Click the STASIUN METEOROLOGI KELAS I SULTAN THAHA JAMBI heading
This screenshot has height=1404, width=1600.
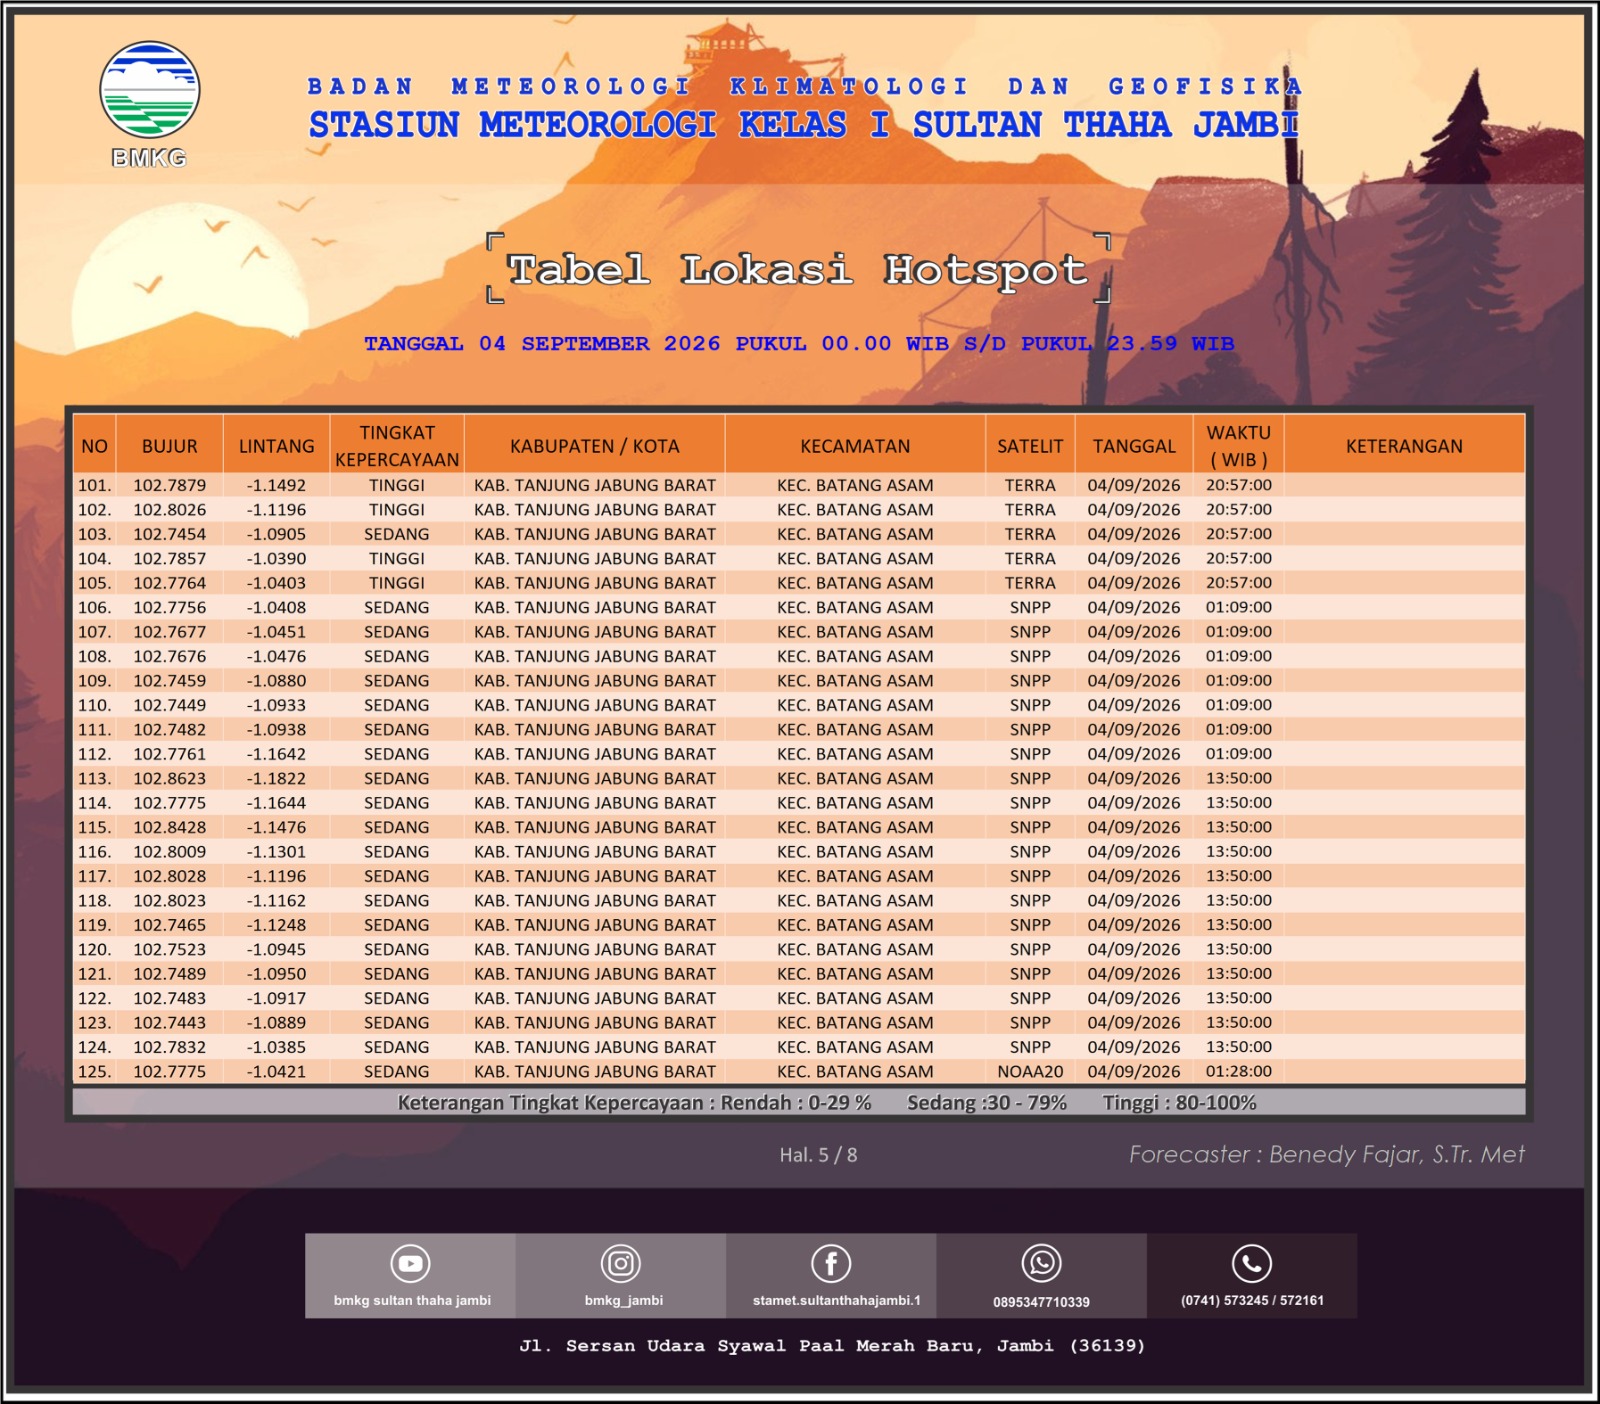point(804,125)
